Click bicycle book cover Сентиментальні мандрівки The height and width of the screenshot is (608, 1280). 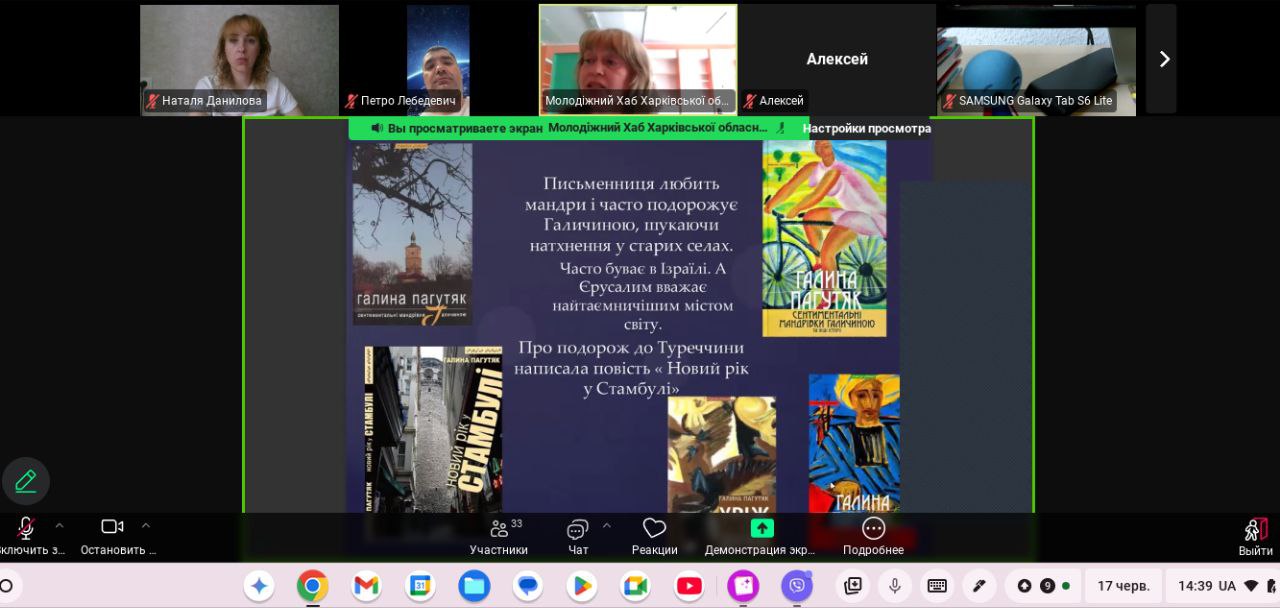click(824, 238)
